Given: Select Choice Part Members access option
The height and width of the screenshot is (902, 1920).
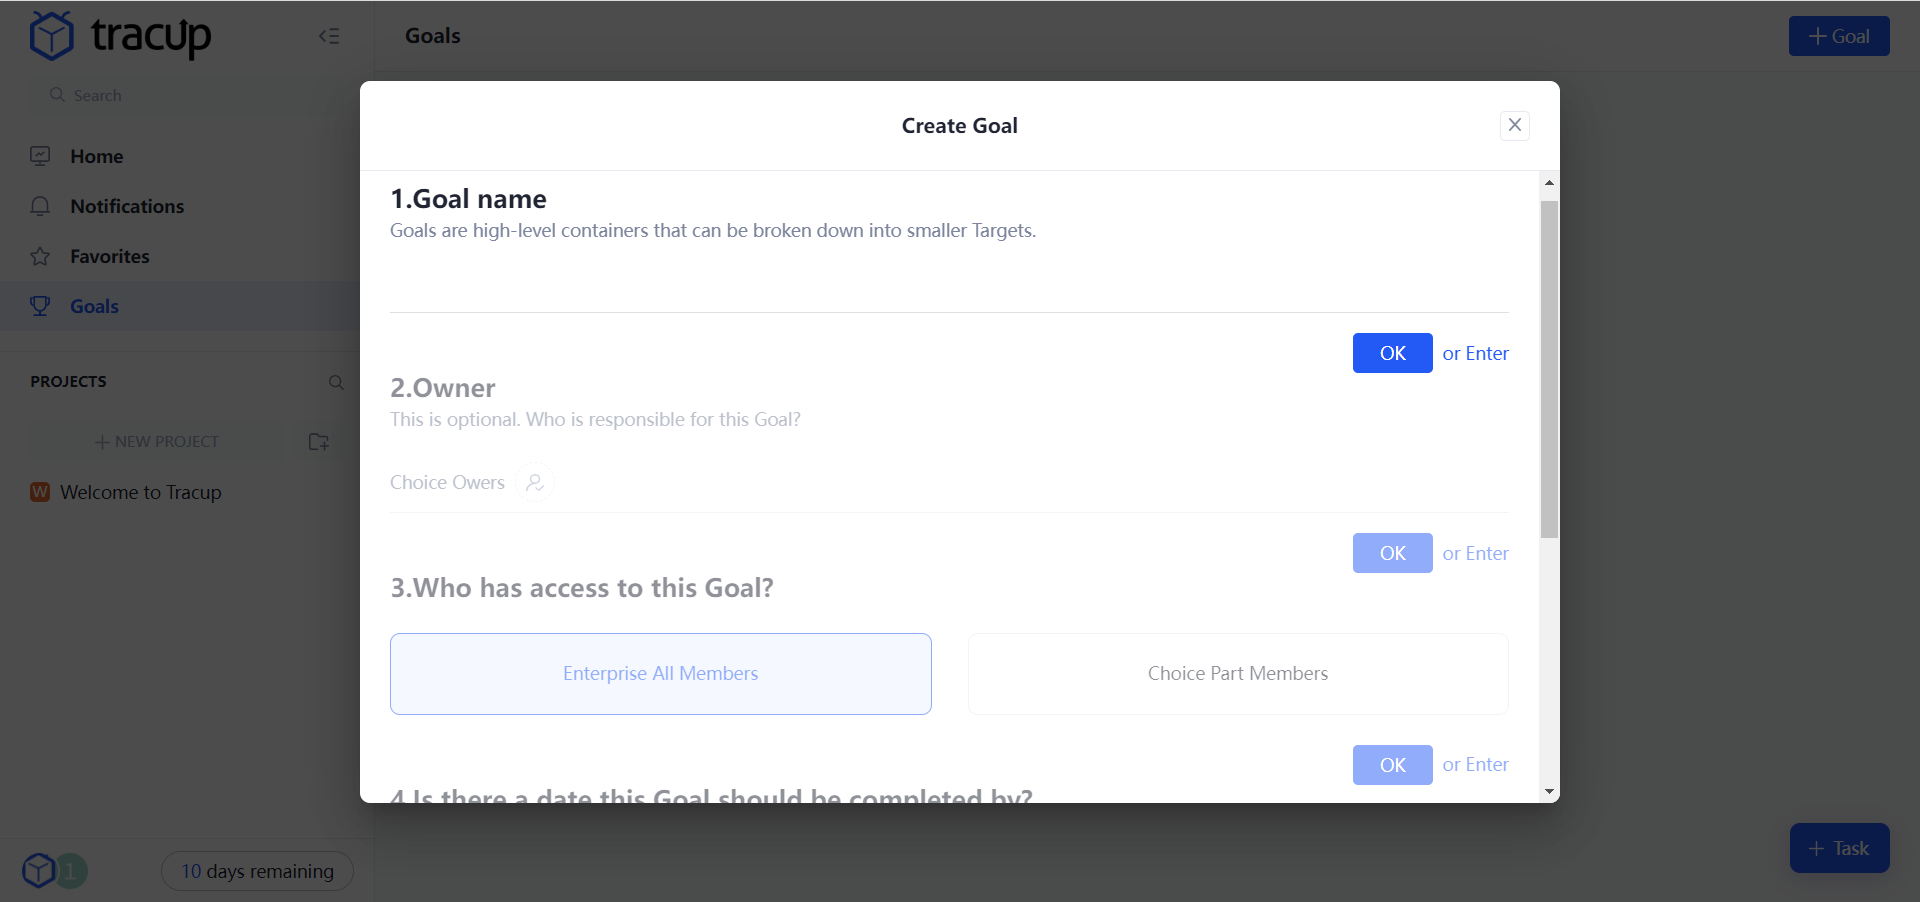Looking at the screenshot, I should coord(1237,673).
